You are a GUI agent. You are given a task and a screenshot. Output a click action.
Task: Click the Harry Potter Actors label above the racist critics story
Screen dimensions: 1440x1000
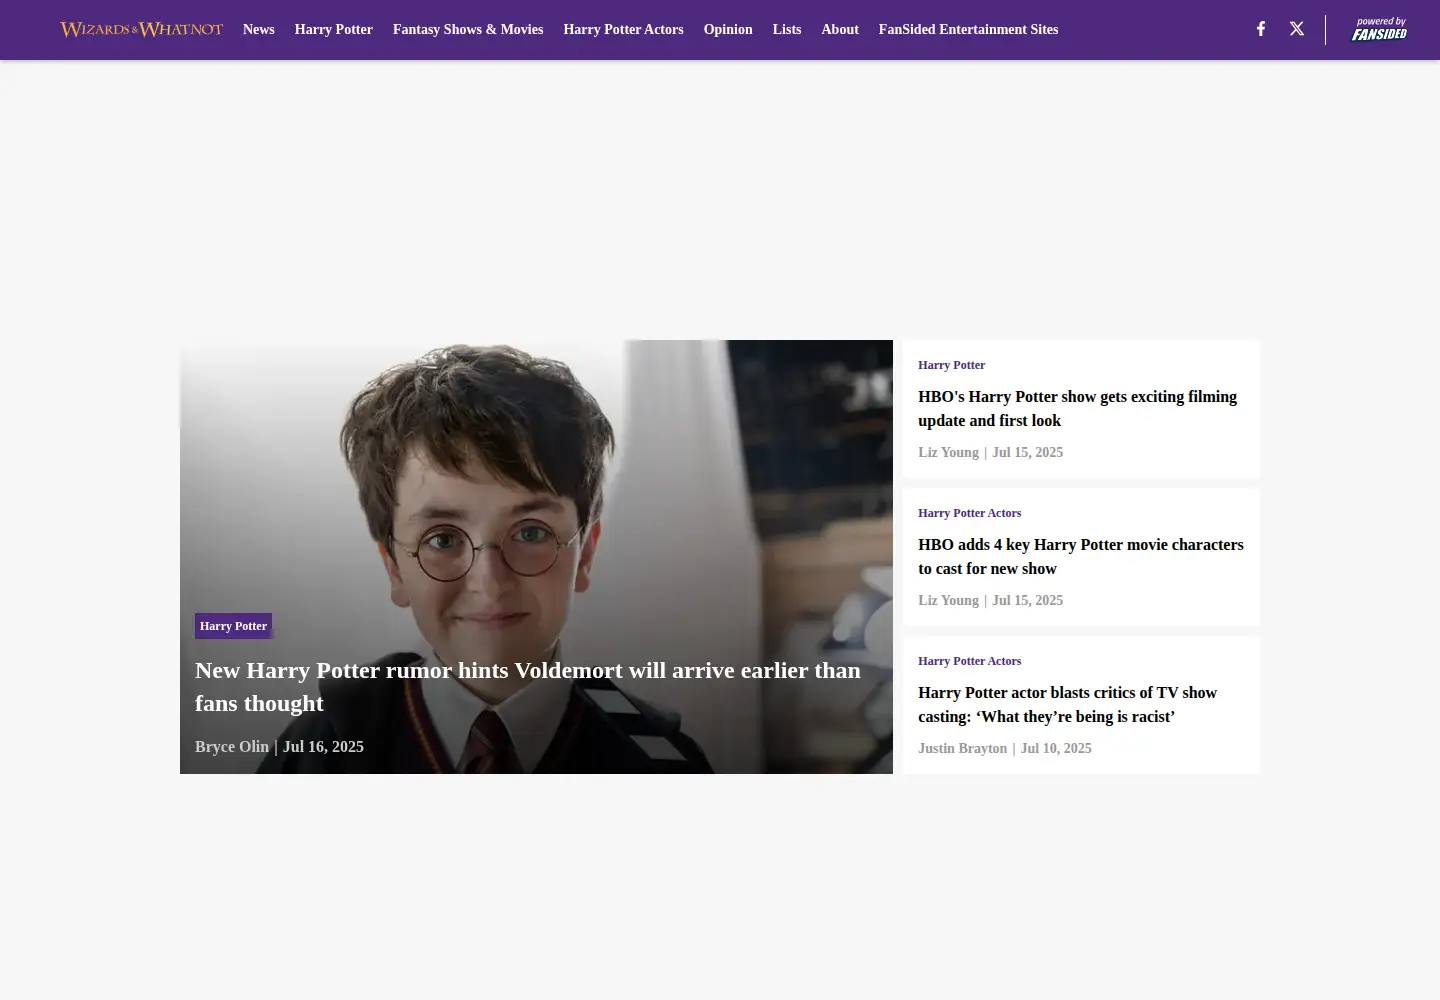[x=969, y=661]
